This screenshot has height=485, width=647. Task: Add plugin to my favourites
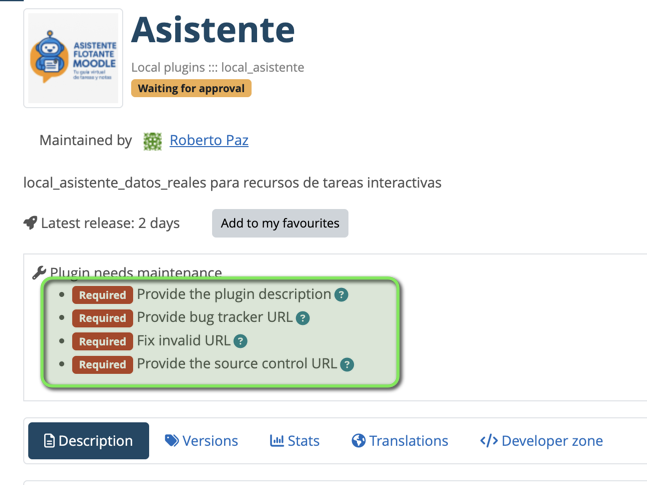pyautogui.click(x=280, y=223)
